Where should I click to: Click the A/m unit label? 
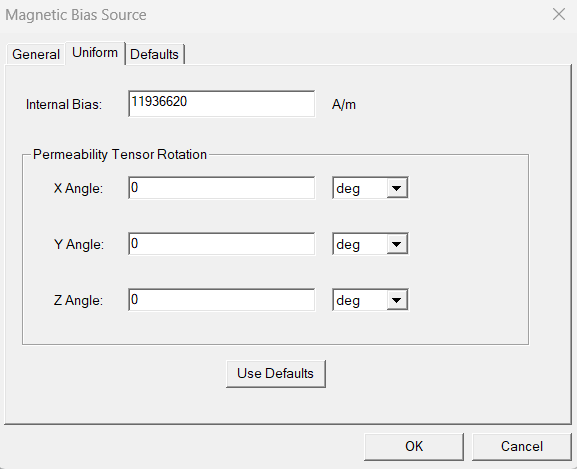click(x=344, y=104)
